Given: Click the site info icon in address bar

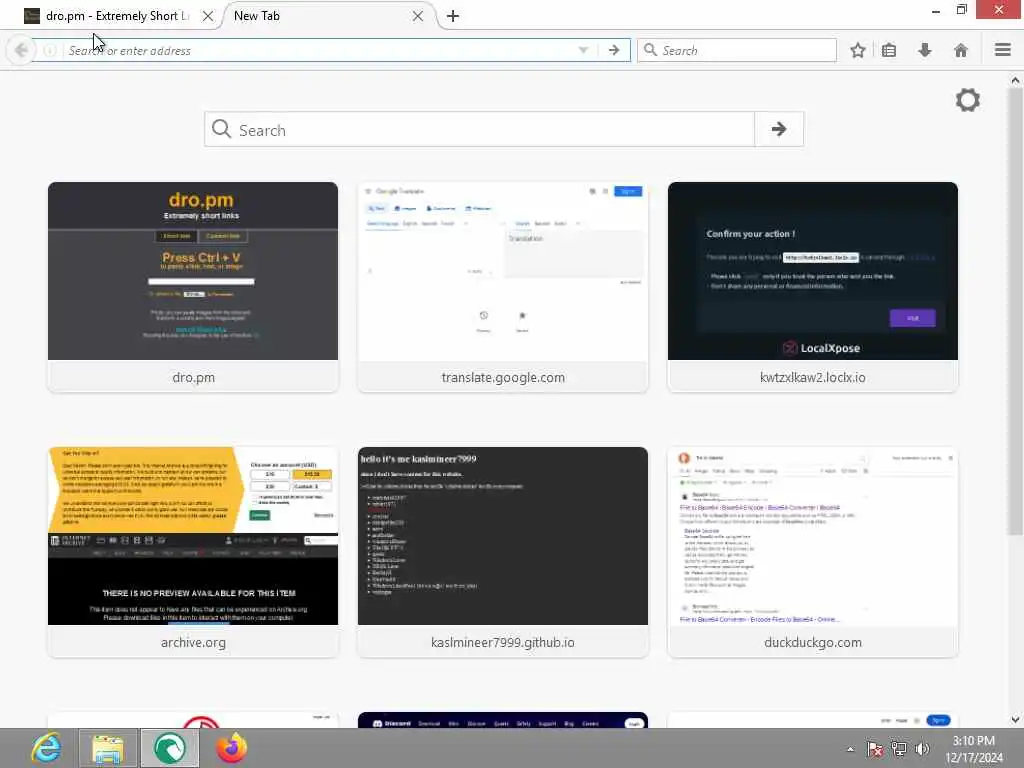Looking at the screenshot, I should click(50, 50).
